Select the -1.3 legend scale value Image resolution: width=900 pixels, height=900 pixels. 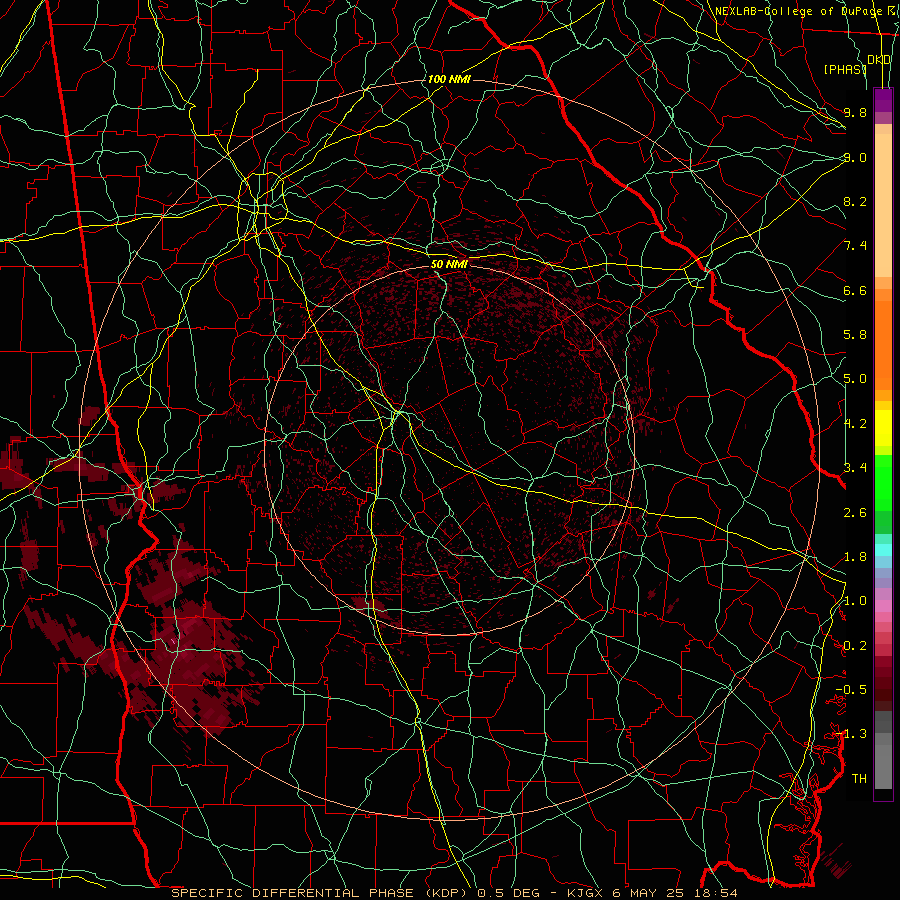pos(851,734)
